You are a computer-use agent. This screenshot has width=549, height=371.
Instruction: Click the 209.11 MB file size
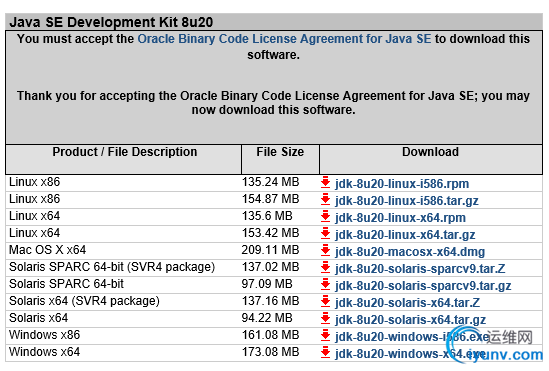(x=270, y=250)
